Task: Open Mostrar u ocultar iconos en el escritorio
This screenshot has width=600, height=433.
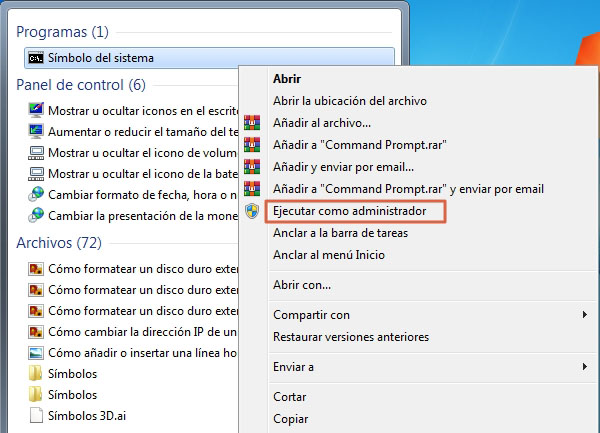Action: click(143, 111)
